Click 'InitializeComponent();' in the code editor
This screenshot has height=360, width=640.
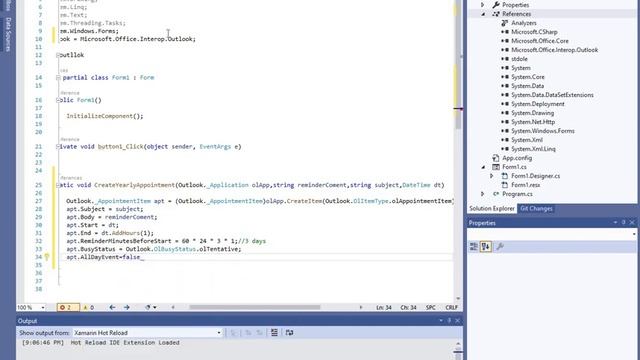[x=105, y=116]
